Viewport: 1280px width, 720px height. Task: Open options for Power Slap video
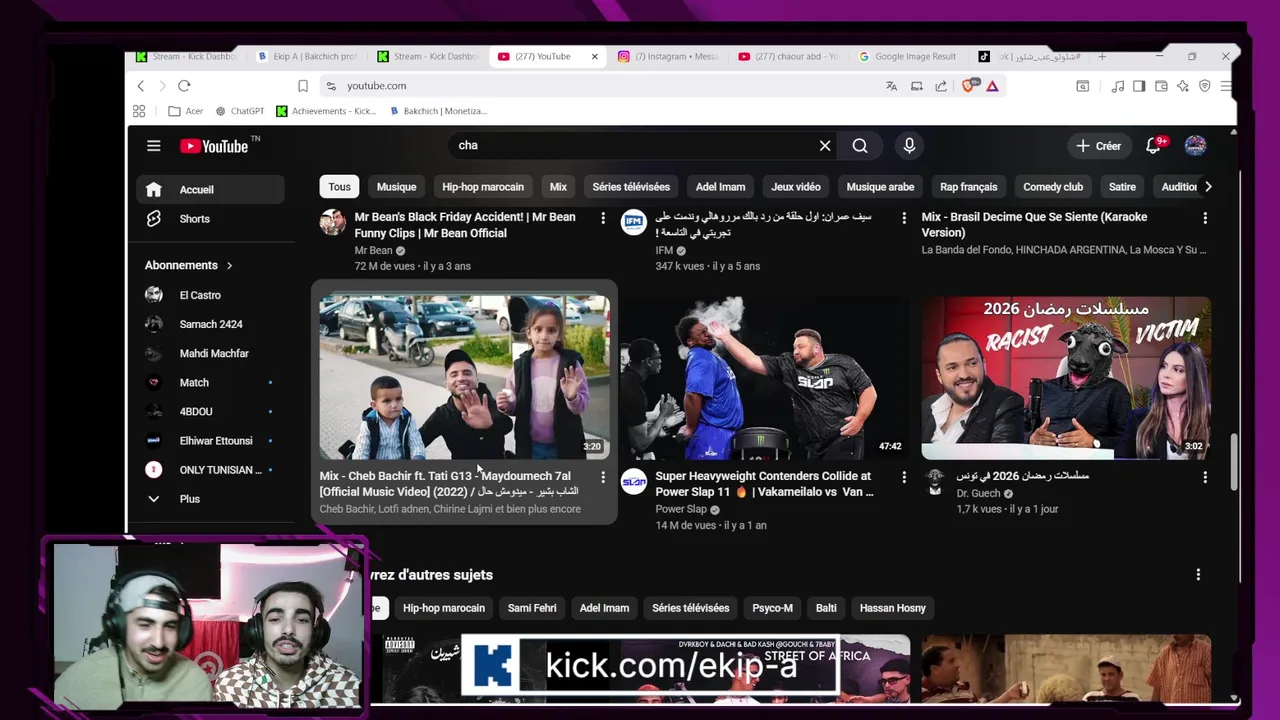(x=903, y=478)
